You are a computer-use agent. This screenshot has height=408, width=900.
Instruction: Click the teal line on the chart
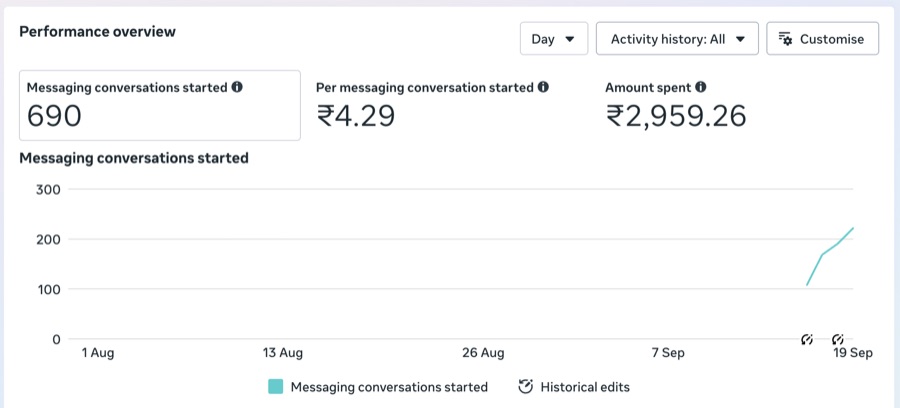tap(830, 256)
